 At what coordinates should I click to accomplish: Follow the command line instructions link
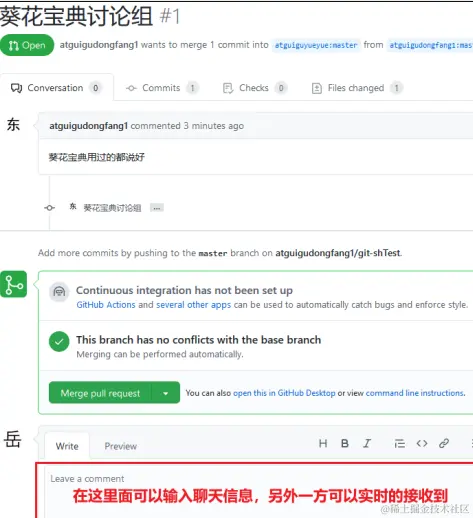point(415,393)
